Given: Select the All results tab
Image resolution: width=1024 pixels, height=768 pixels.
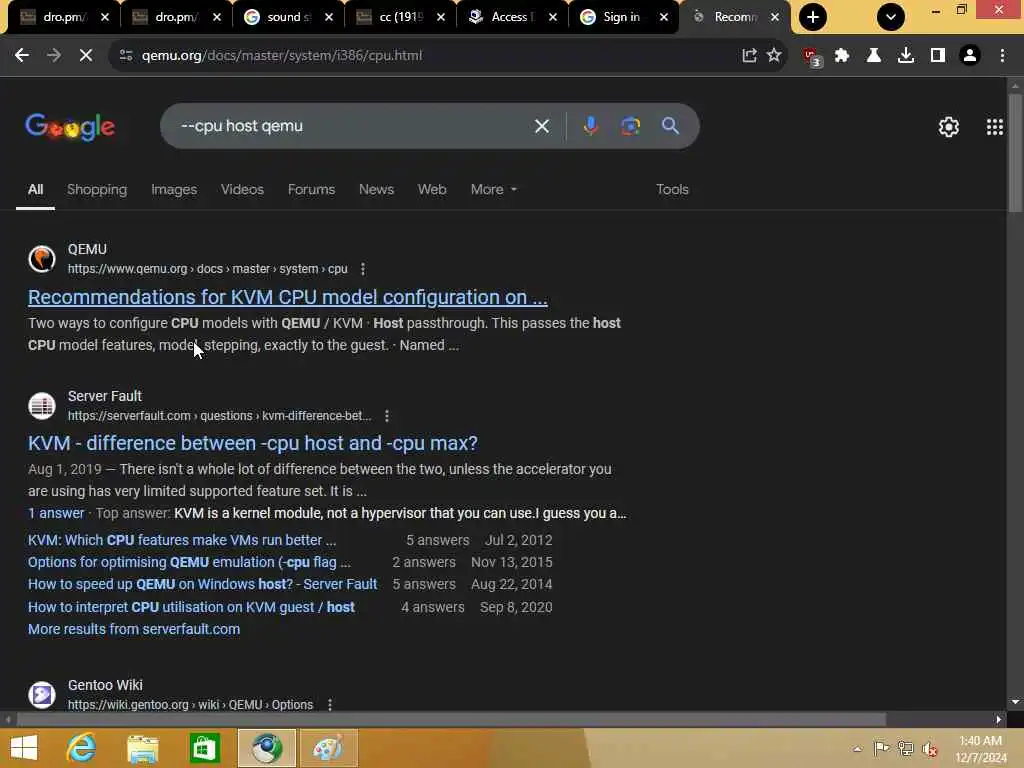Looking at the screenshot, I should pos(35,189).
